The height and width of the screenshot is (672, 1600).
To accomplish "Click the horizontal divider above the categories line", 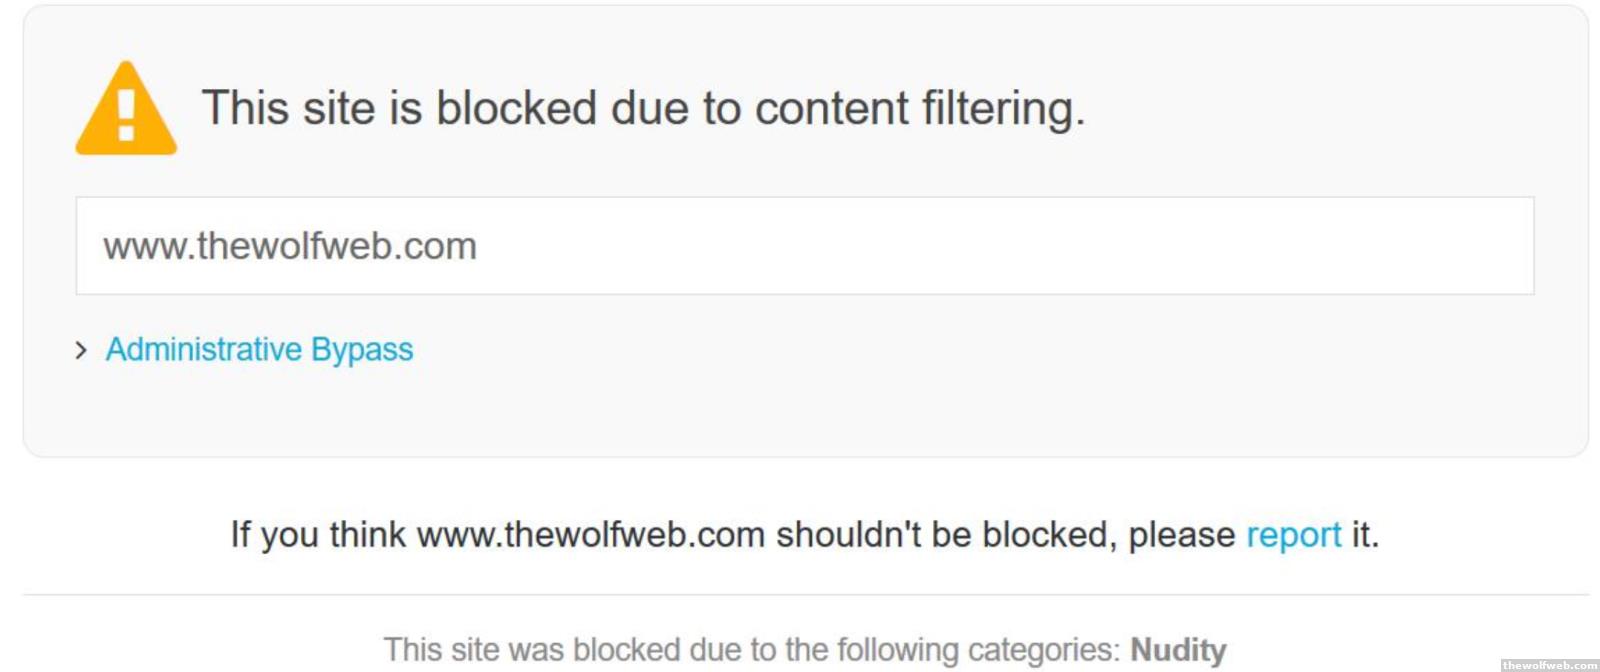I will pos(805,595).
